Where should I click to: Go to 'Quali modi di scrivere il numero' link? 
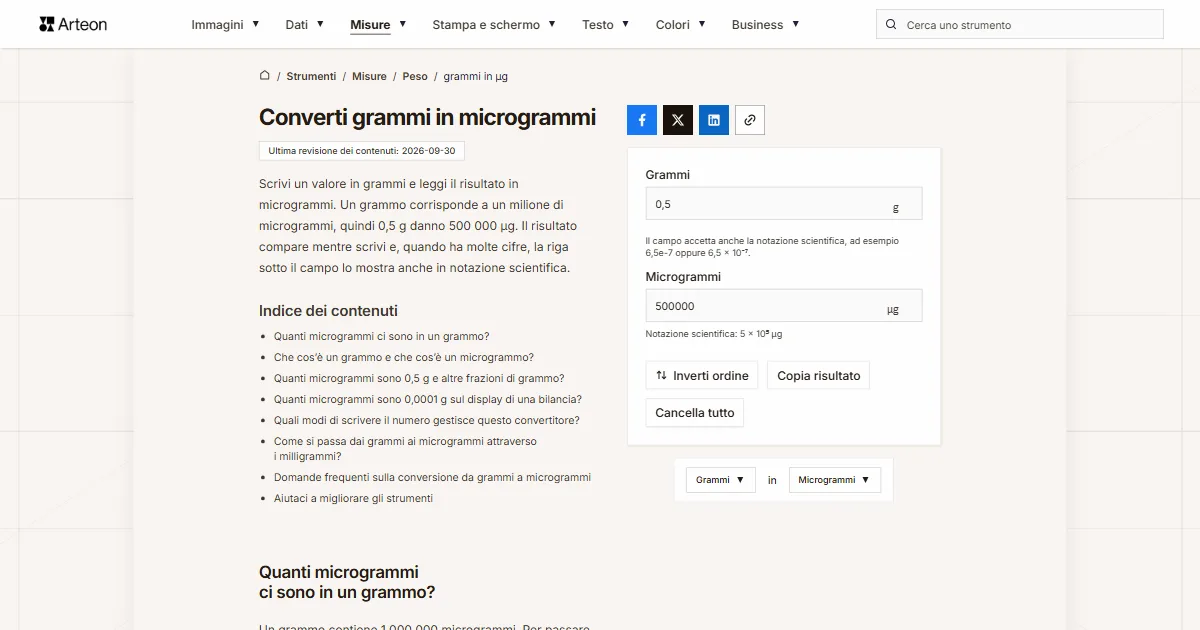pos(427,421)
